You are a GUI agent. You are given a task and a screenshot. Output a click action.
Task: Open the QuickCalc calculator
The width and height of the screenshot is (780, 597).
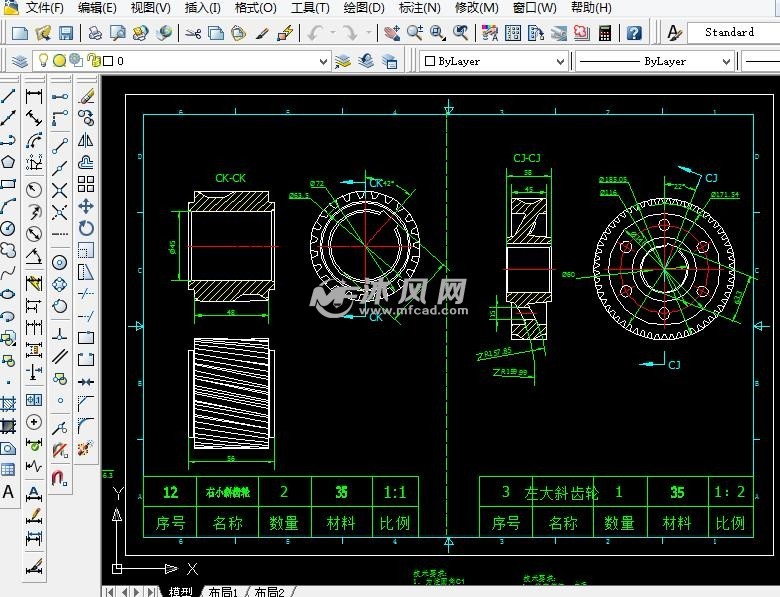605,33
